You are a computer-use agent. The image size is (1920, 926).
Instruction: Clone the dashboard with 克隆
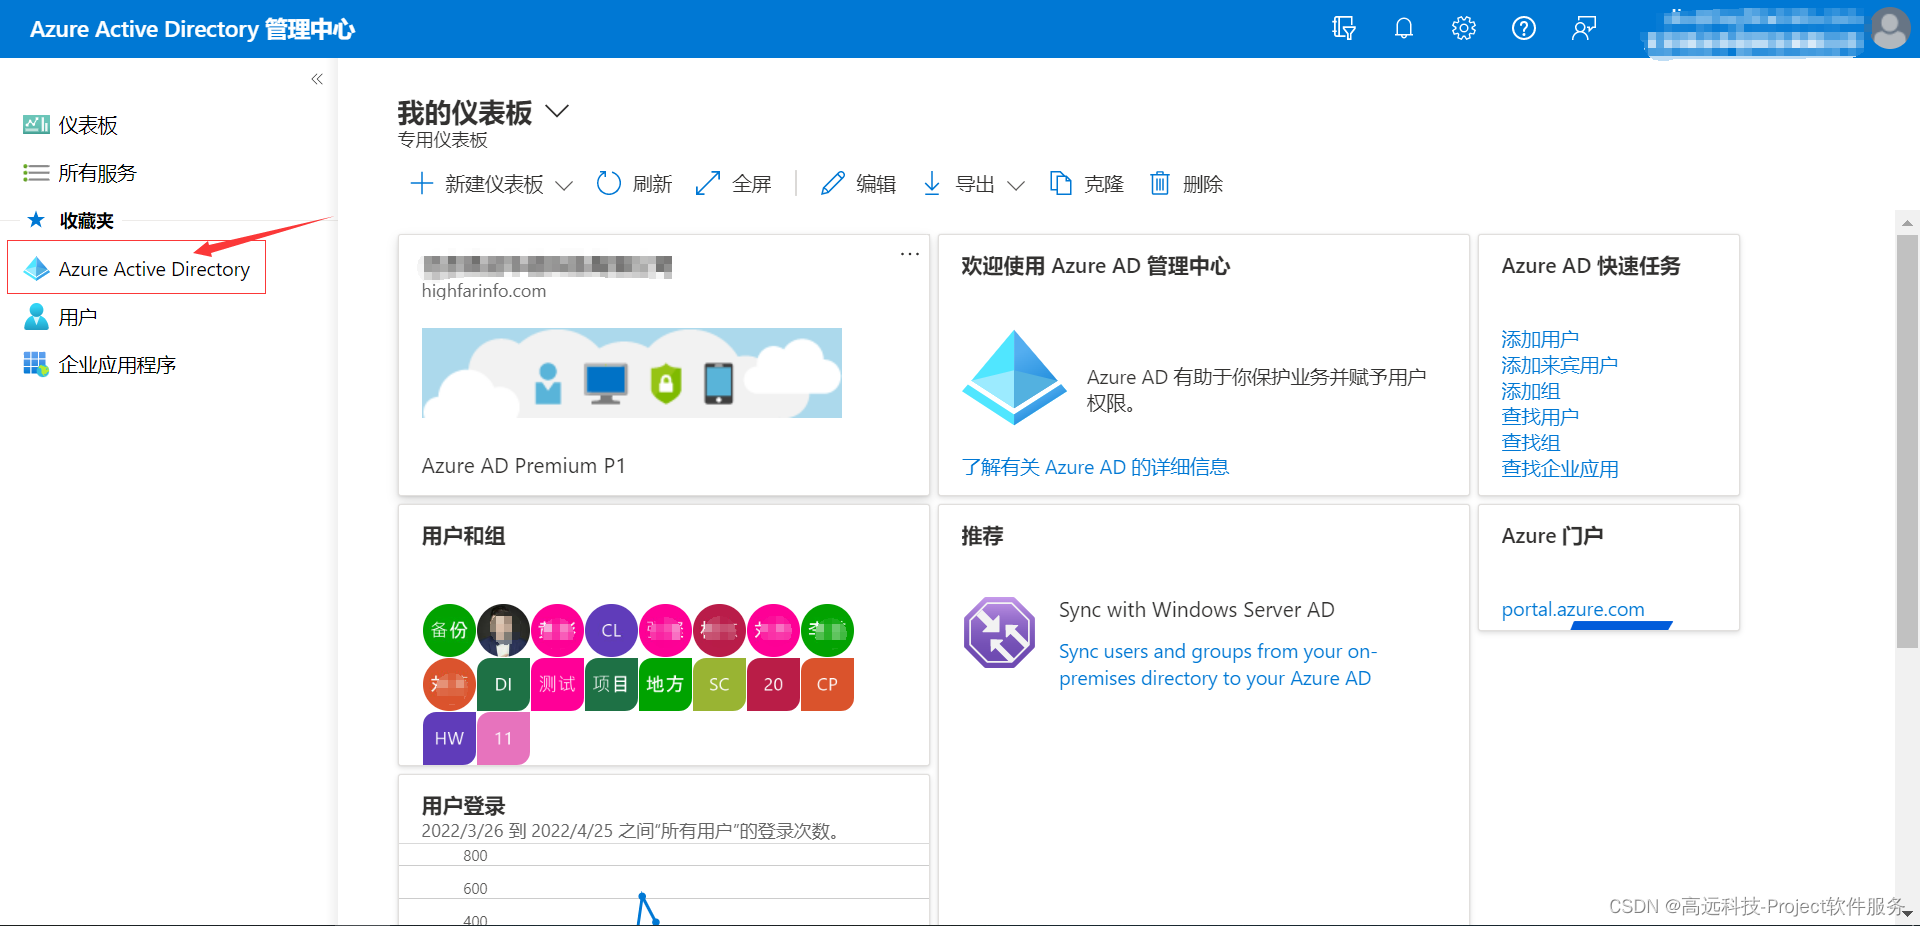(x=1086, y=184)
